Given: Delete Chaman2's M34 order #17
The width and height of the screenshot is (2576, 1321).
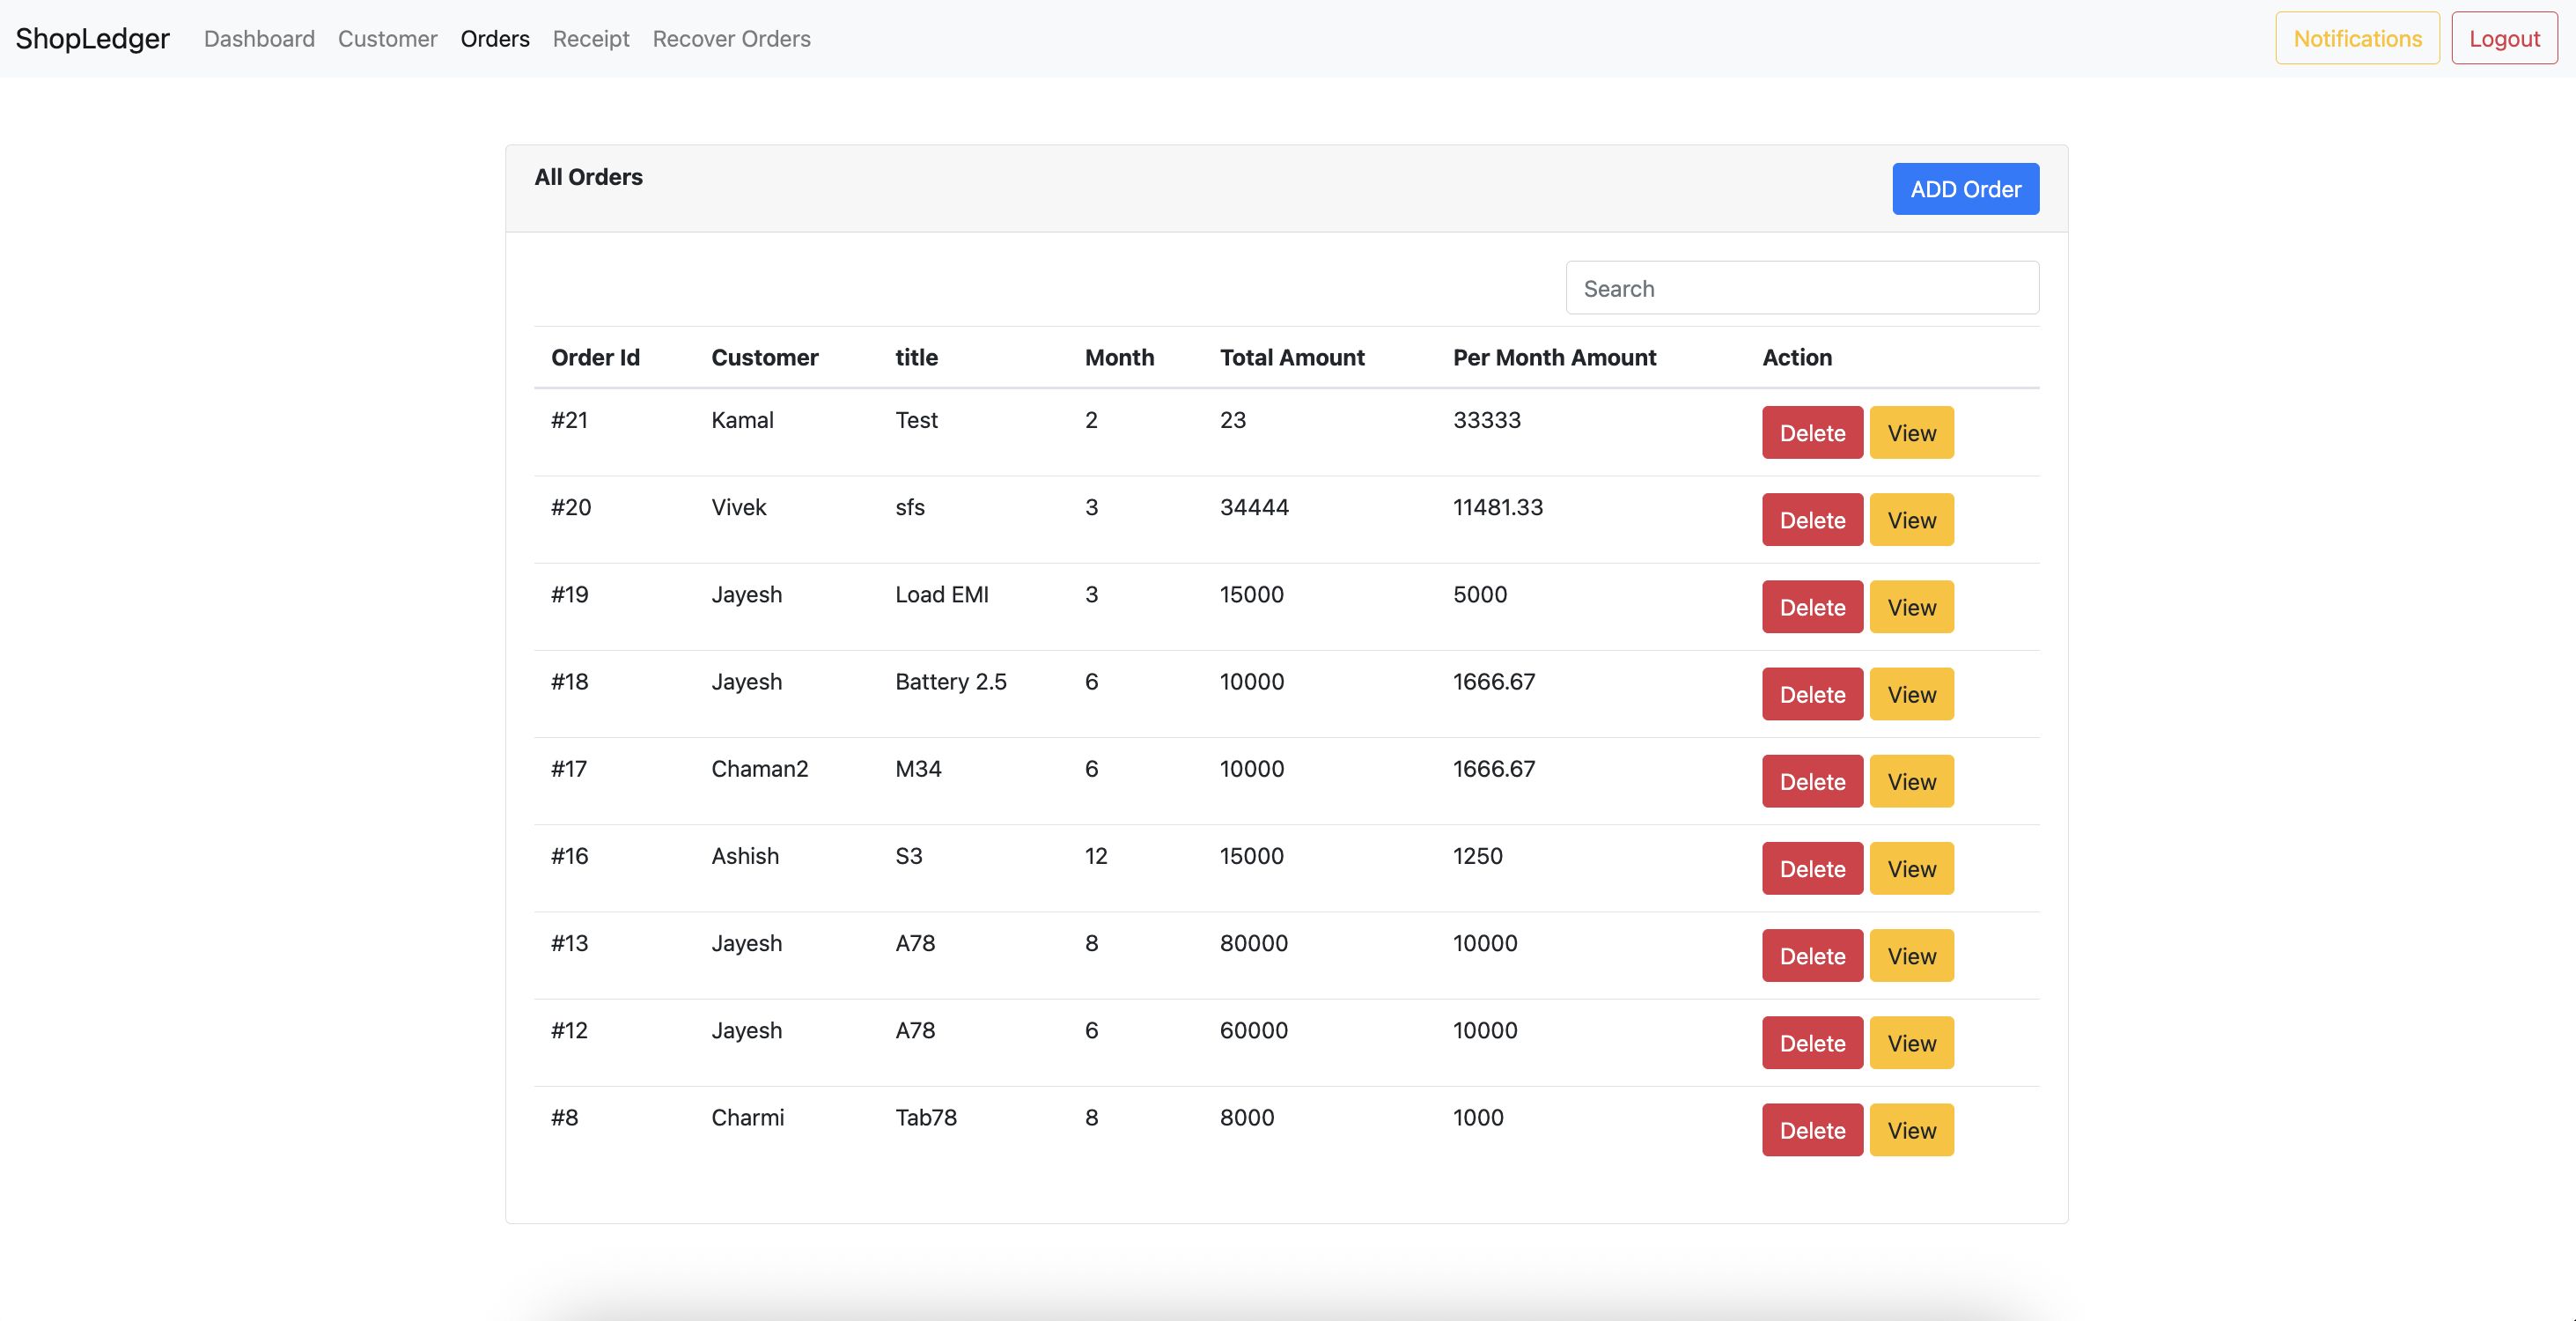Looking at the screenshot, I should point(1812,781).
